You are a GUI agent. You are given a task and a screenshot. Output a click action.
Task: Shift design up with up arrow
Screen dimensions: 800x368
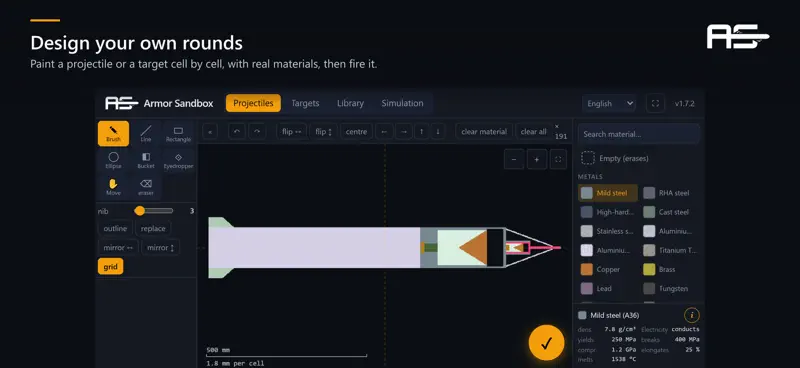point(421,132)
